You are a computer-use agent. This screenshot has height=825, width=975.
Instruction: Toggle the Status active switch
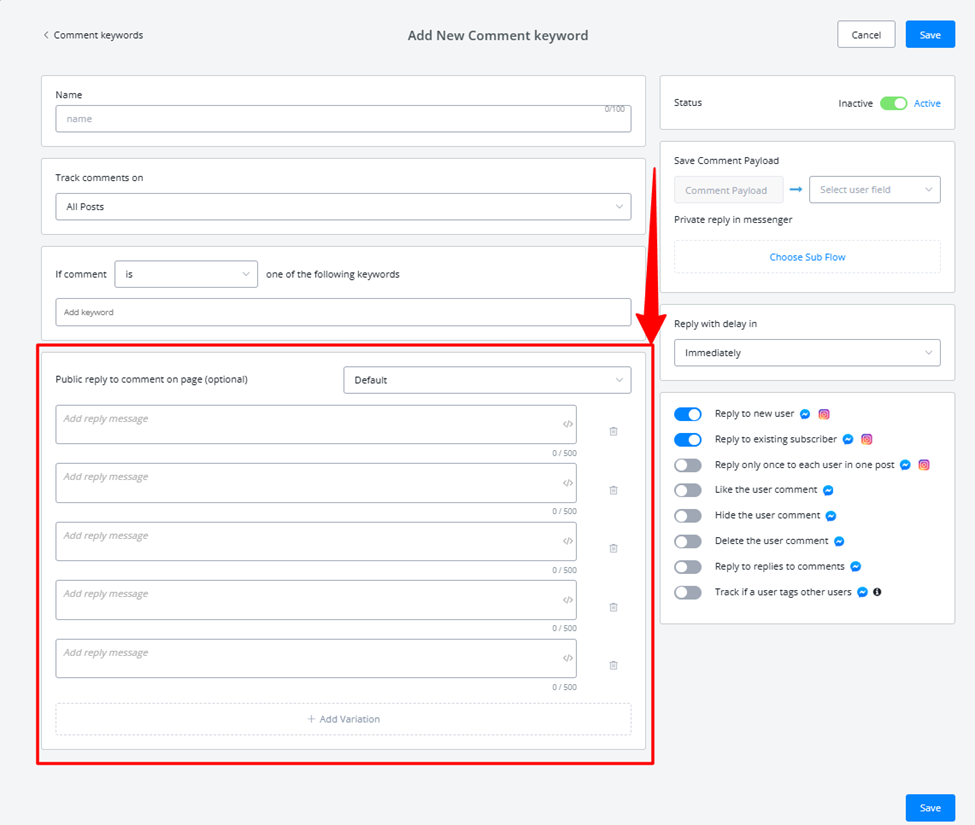click(893, 103)
